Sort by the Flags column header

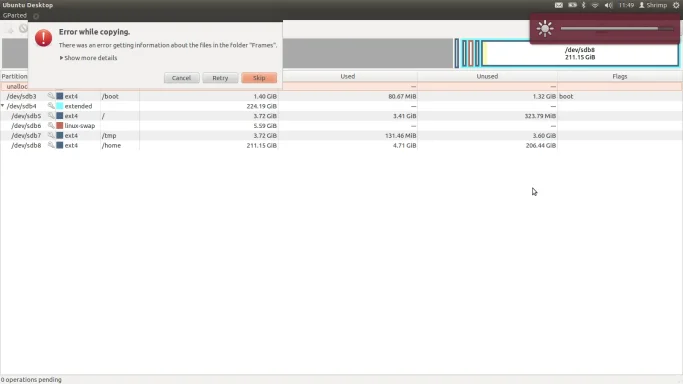click(x=619, y=76)
